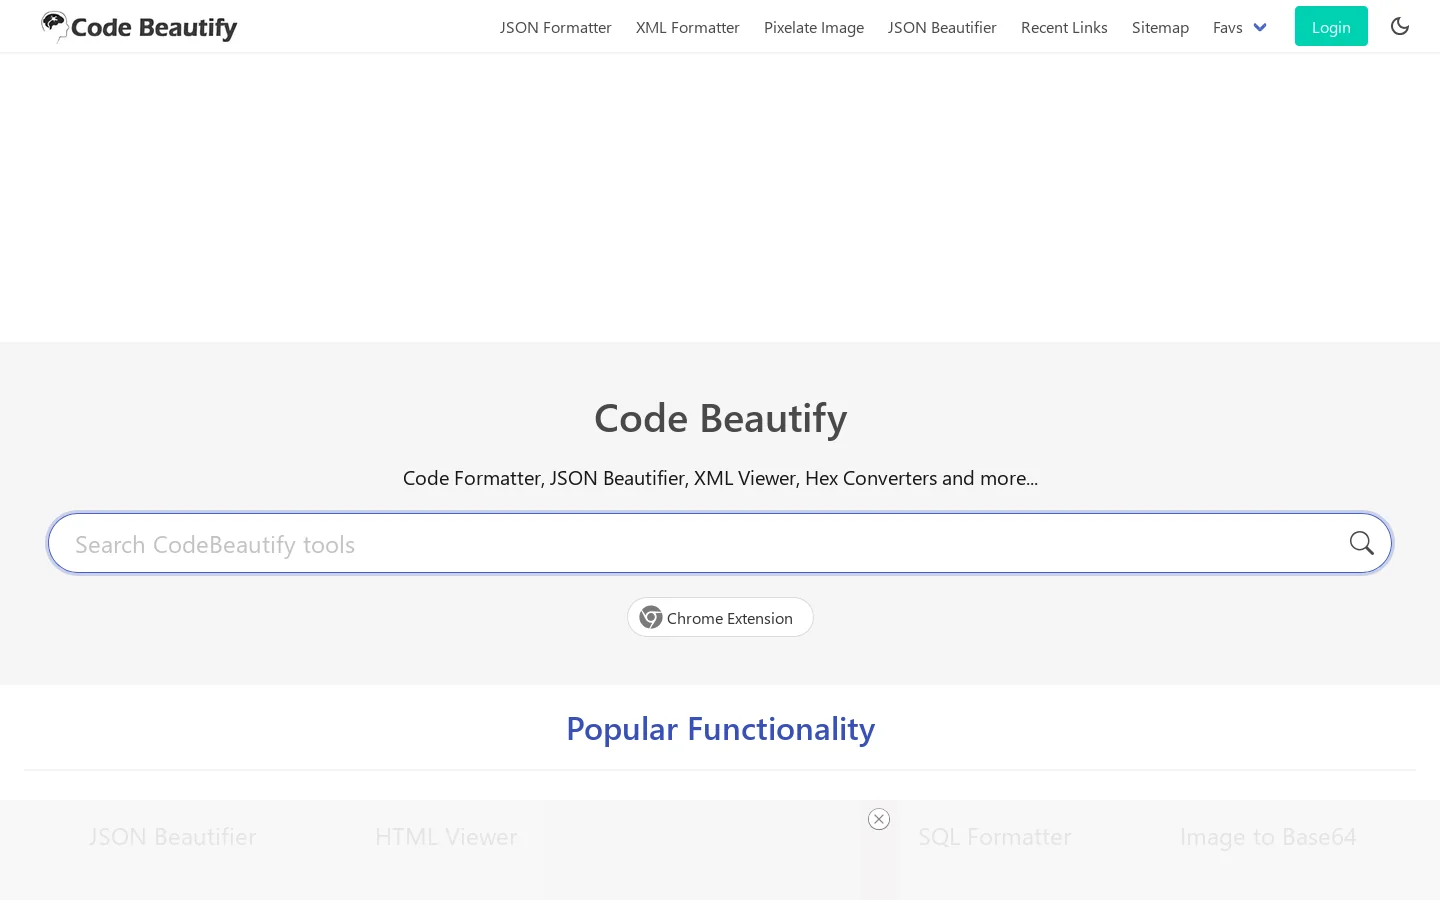The height and width of the screenshot is (900, 1440).
Task: Click the Code Beautify brand name text
Action: point(154,28)
